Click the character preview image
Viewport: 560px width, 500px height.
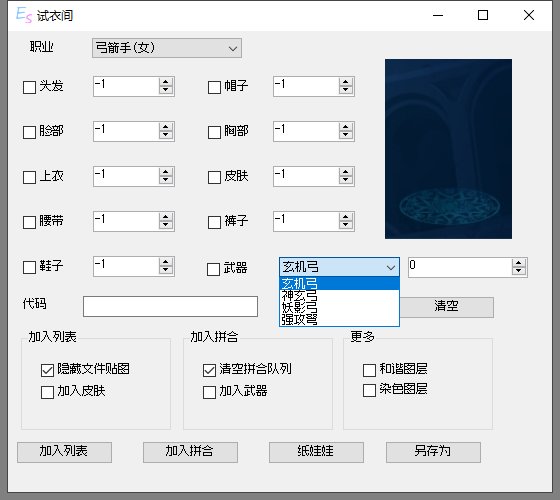448,149
